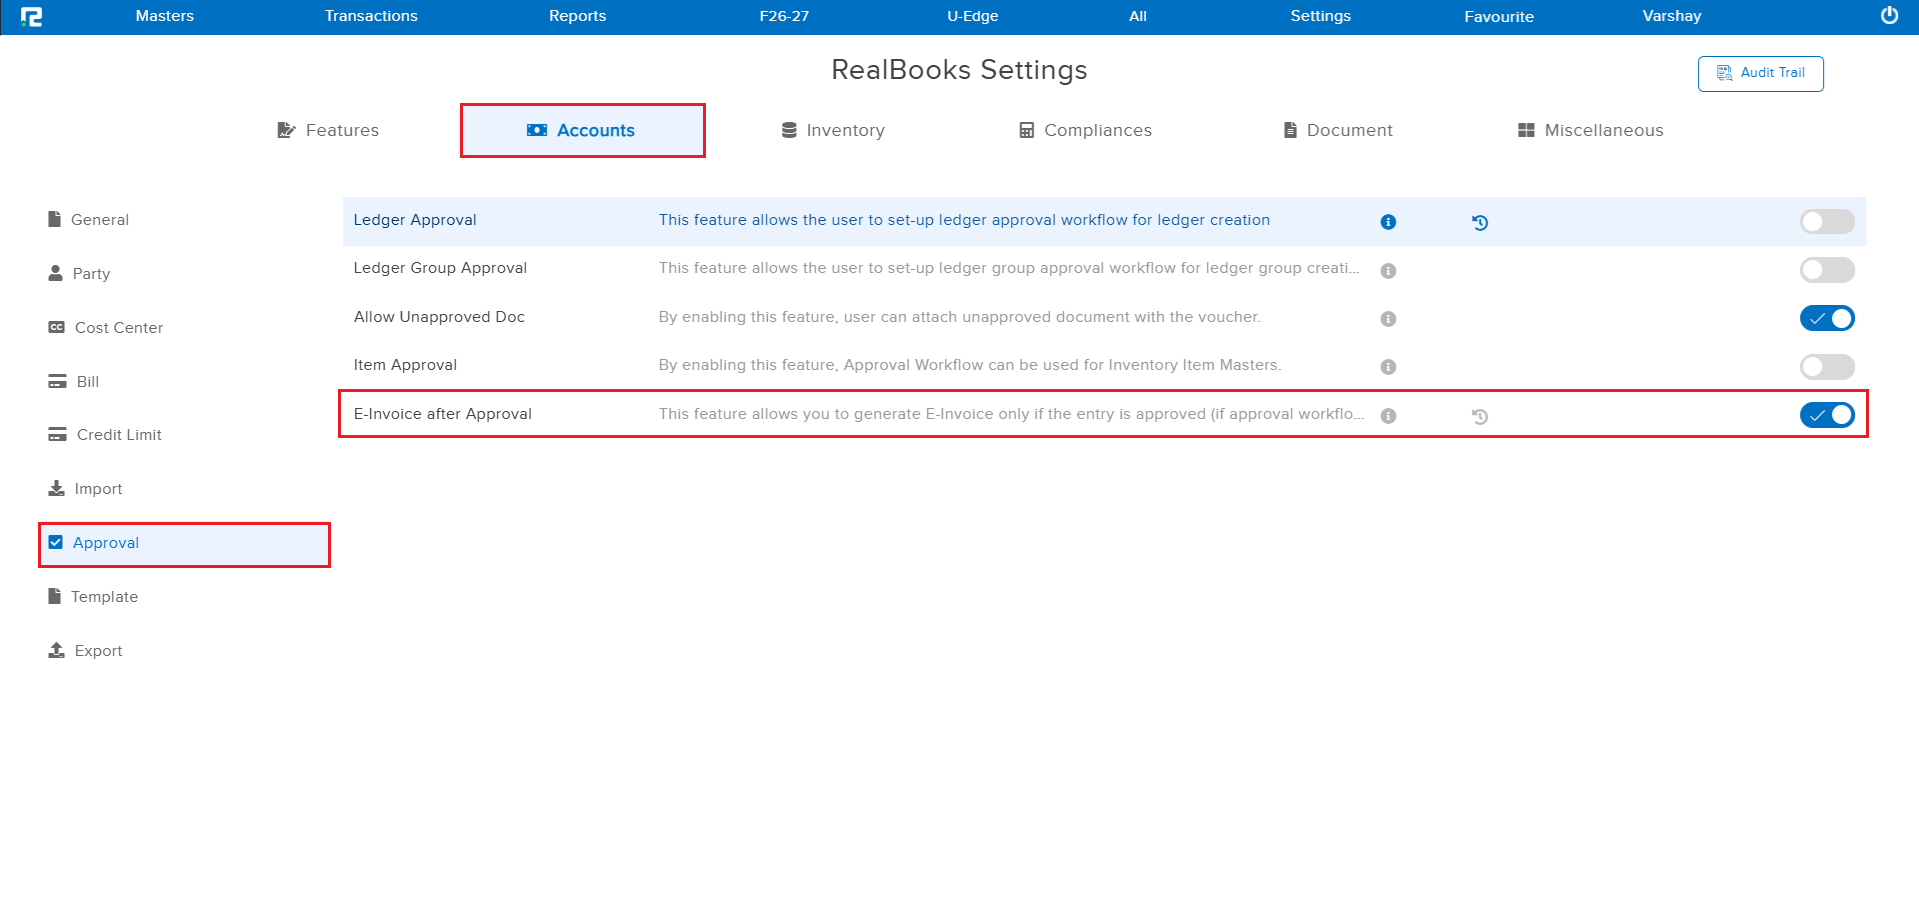
Task: Open history icon for E-Invoice after Approval
Action: [x=1480, y=416]
